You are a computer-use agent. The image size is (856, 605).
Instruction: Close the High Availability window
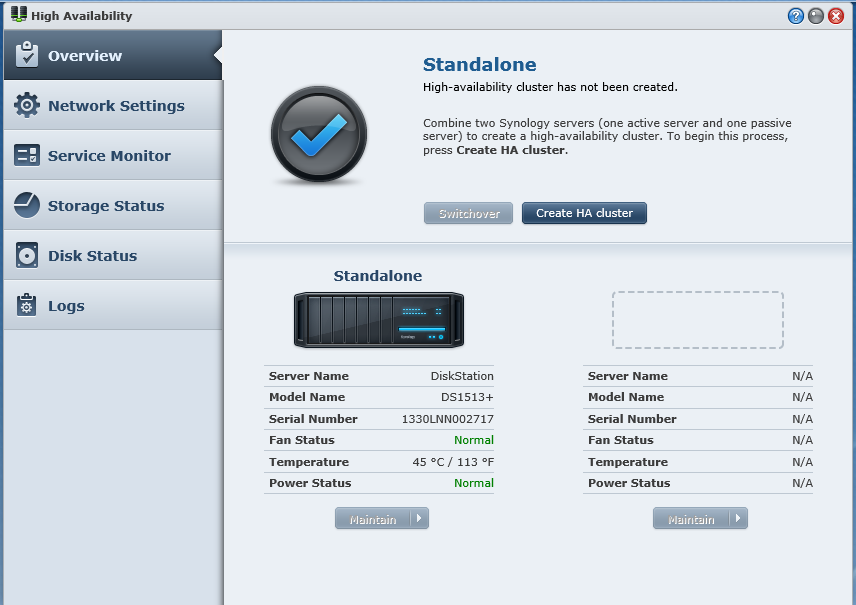click(x=836, y=16)
